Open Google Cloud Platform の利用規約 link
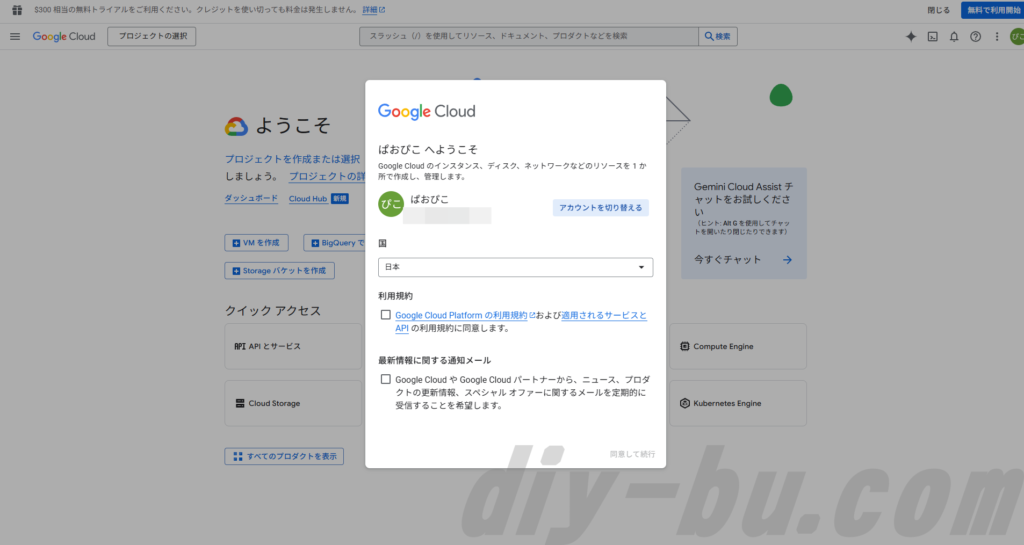This screenshot has height=545, width=1024. [x=461, y=315]
